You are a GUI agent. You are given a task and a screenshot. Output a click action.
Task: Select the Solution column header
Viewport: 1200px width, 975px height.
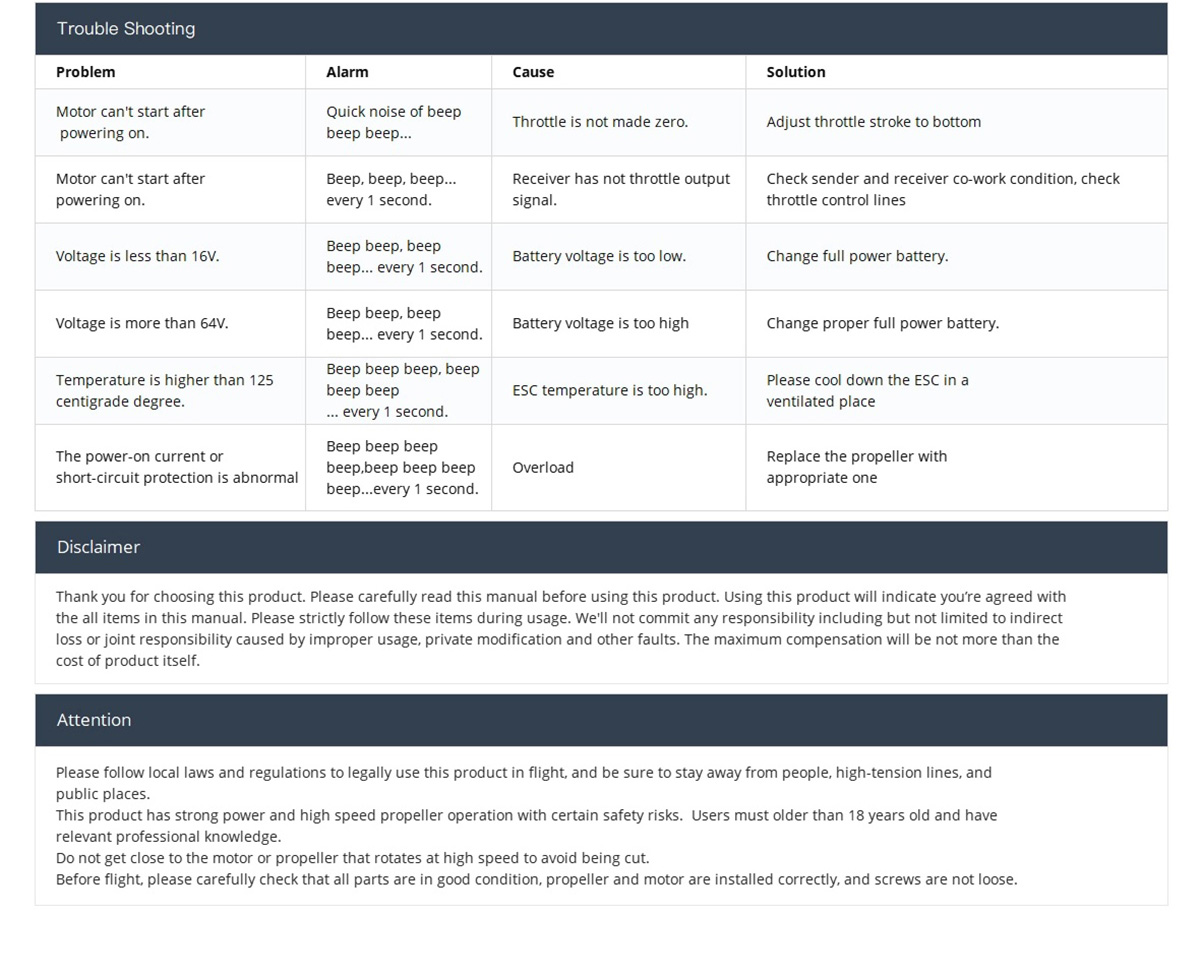(x=796, y=72)
